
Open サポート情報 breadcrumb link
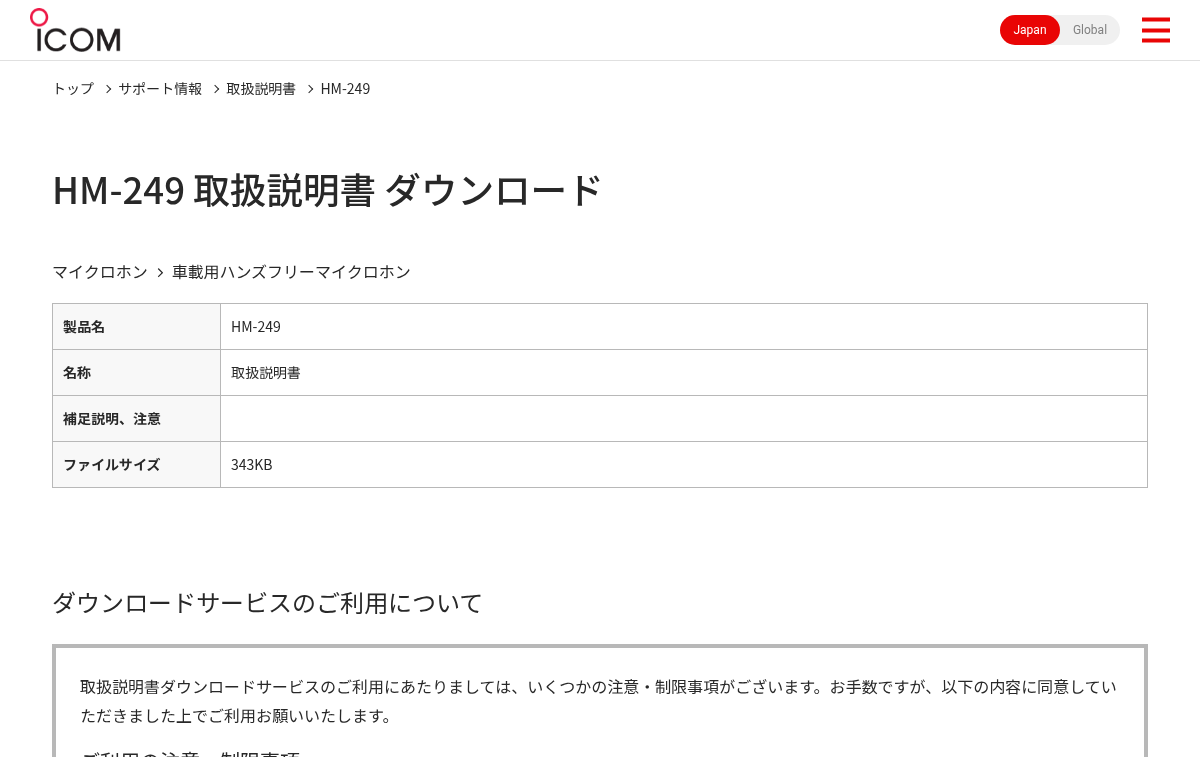160,88
